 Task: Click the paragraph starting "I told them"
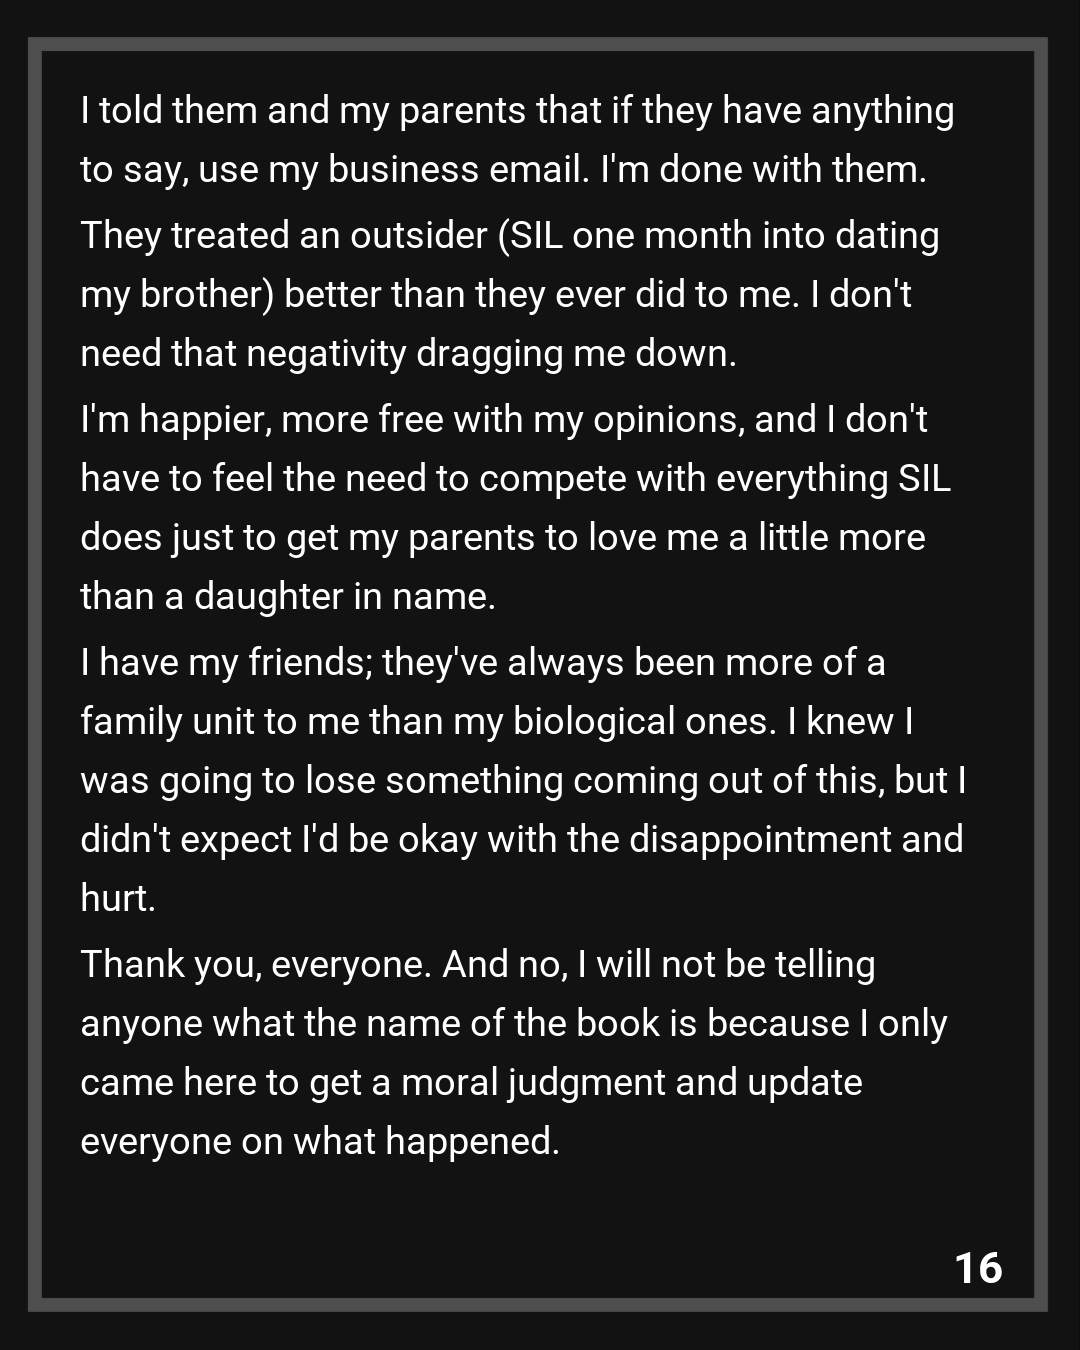coord(517,140)
